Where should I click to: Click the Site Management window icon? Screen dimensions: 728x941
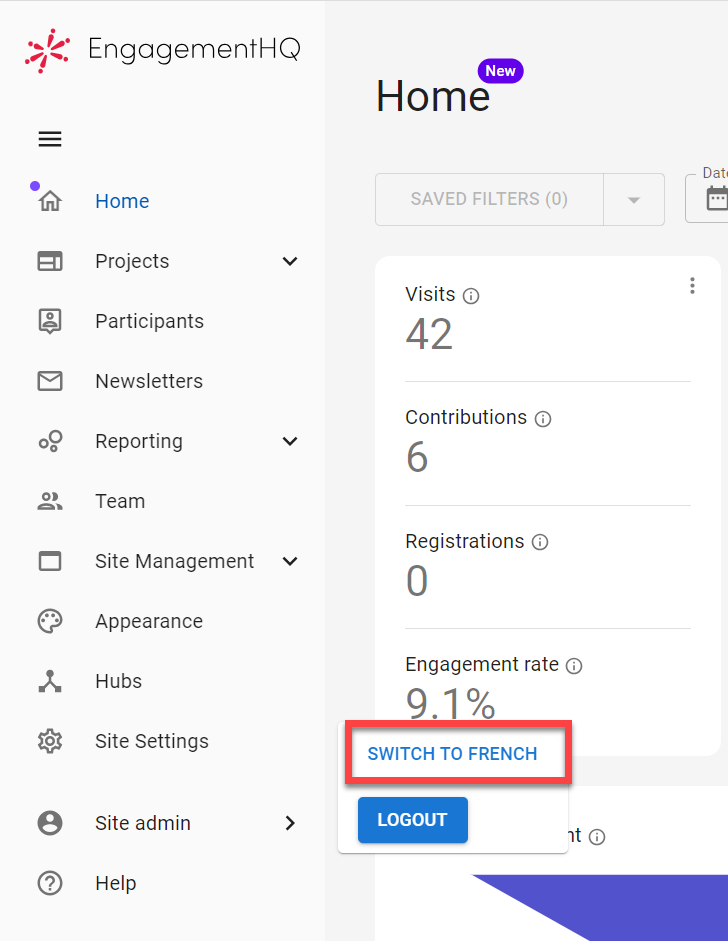click(50, 561)
